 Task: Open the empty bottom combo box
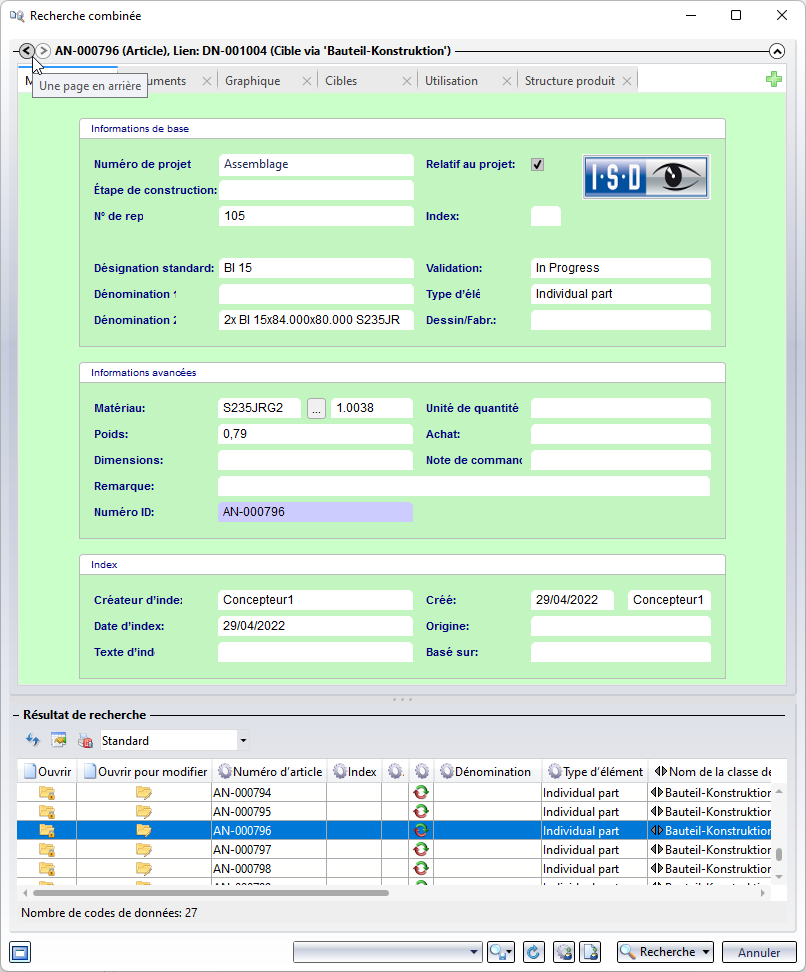pos(388,952)
